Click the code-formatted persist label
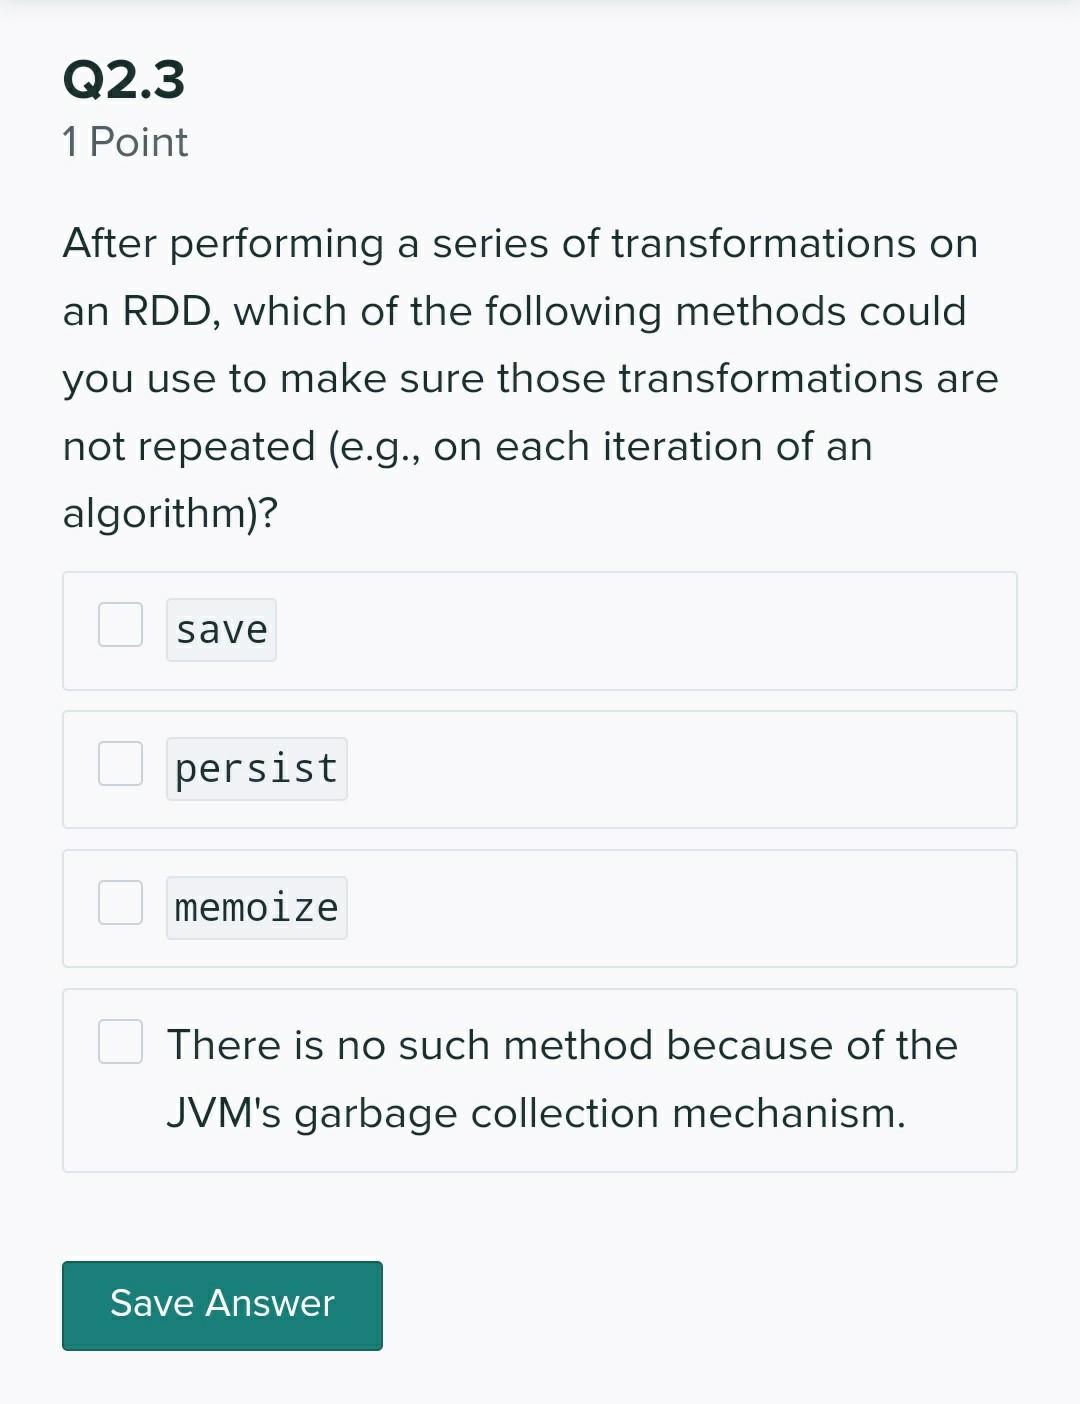The height and width of the screenshot is (1404, 1080). [256, 768]
